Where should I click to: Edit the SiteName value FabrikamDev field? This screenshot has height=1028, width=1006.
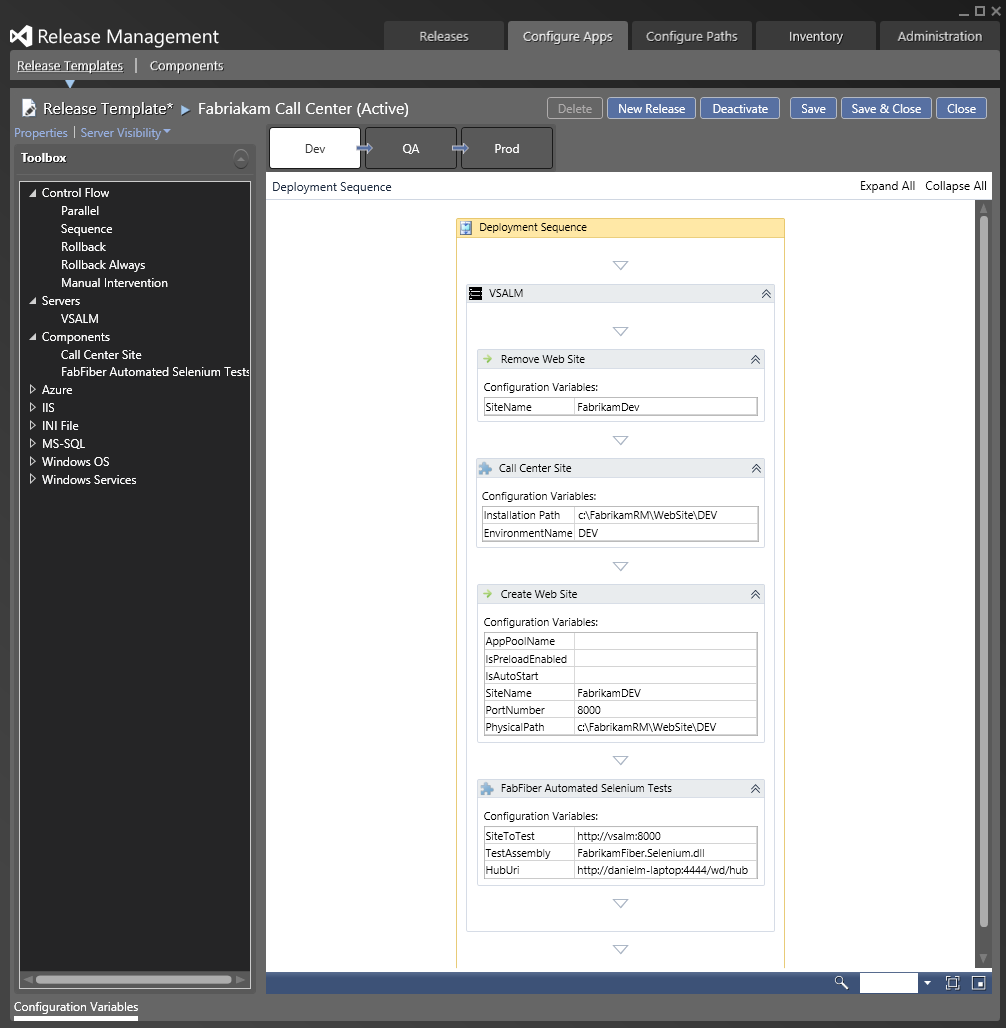pos(666,407)
